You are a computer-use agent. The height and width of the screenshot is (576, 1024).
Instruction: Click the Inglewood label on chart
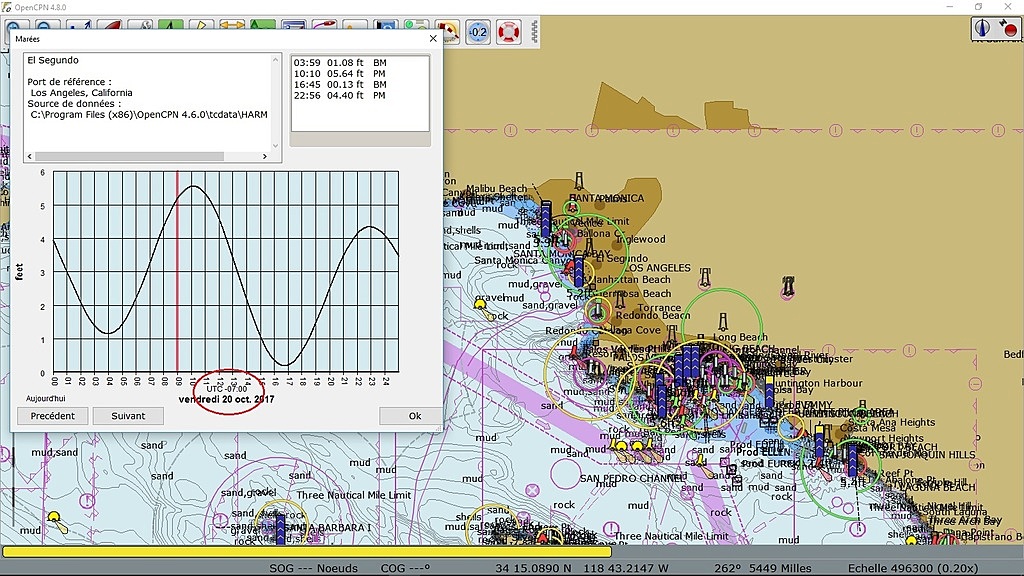641,239
